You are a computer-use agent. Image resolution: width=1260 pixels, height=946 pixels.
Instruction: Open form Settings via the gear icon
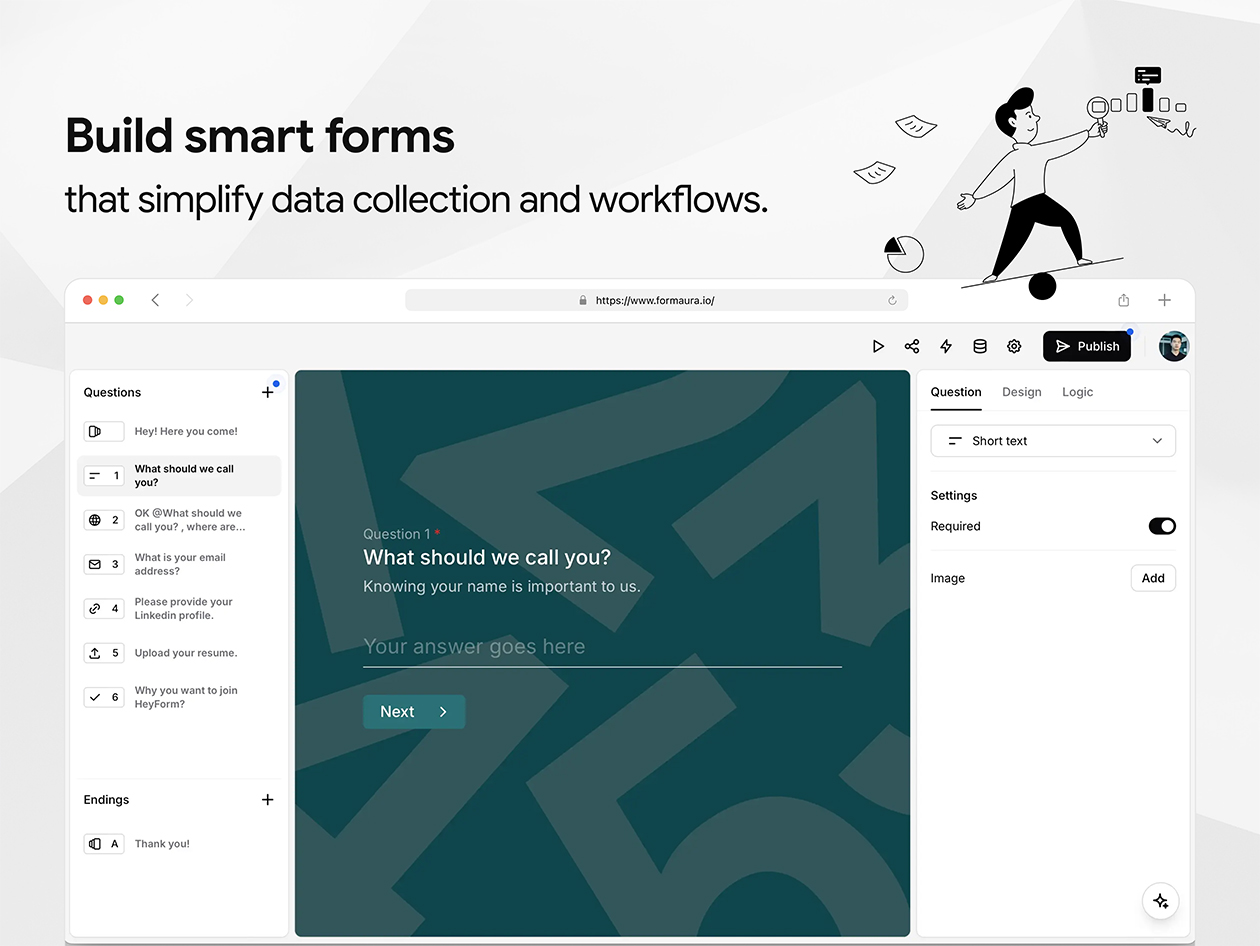click(1014, 346)
